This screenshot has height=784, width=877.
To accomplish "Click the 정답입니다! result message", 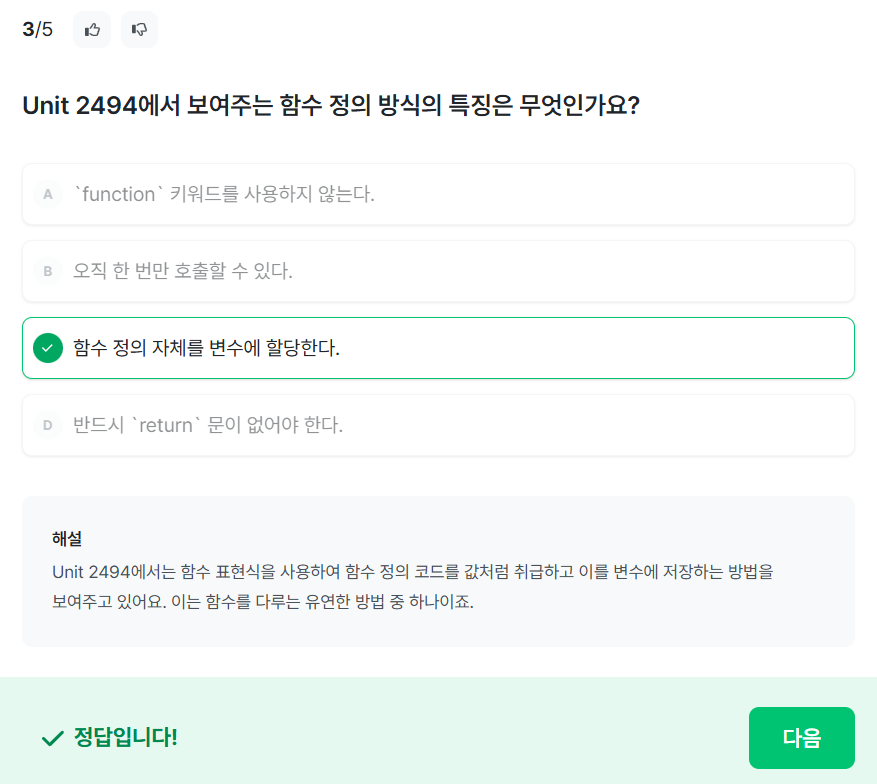I will (125, 738).
